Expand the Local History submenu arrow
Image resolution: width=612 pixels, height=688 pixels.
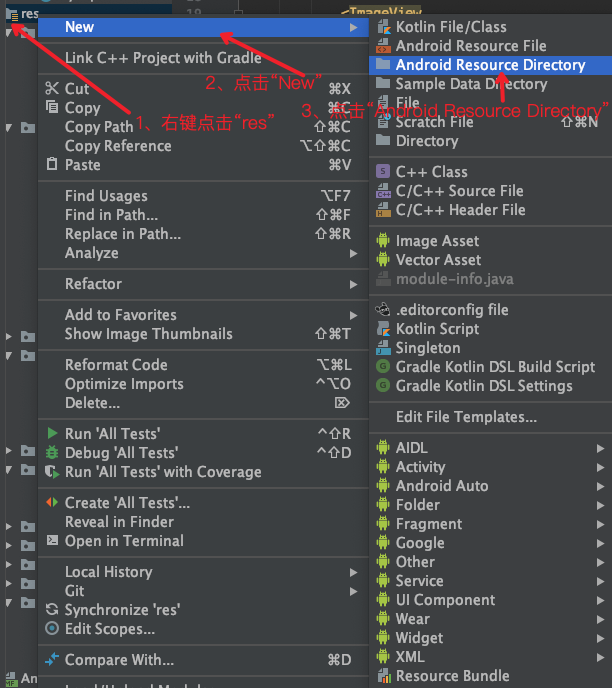coord(353,572)
